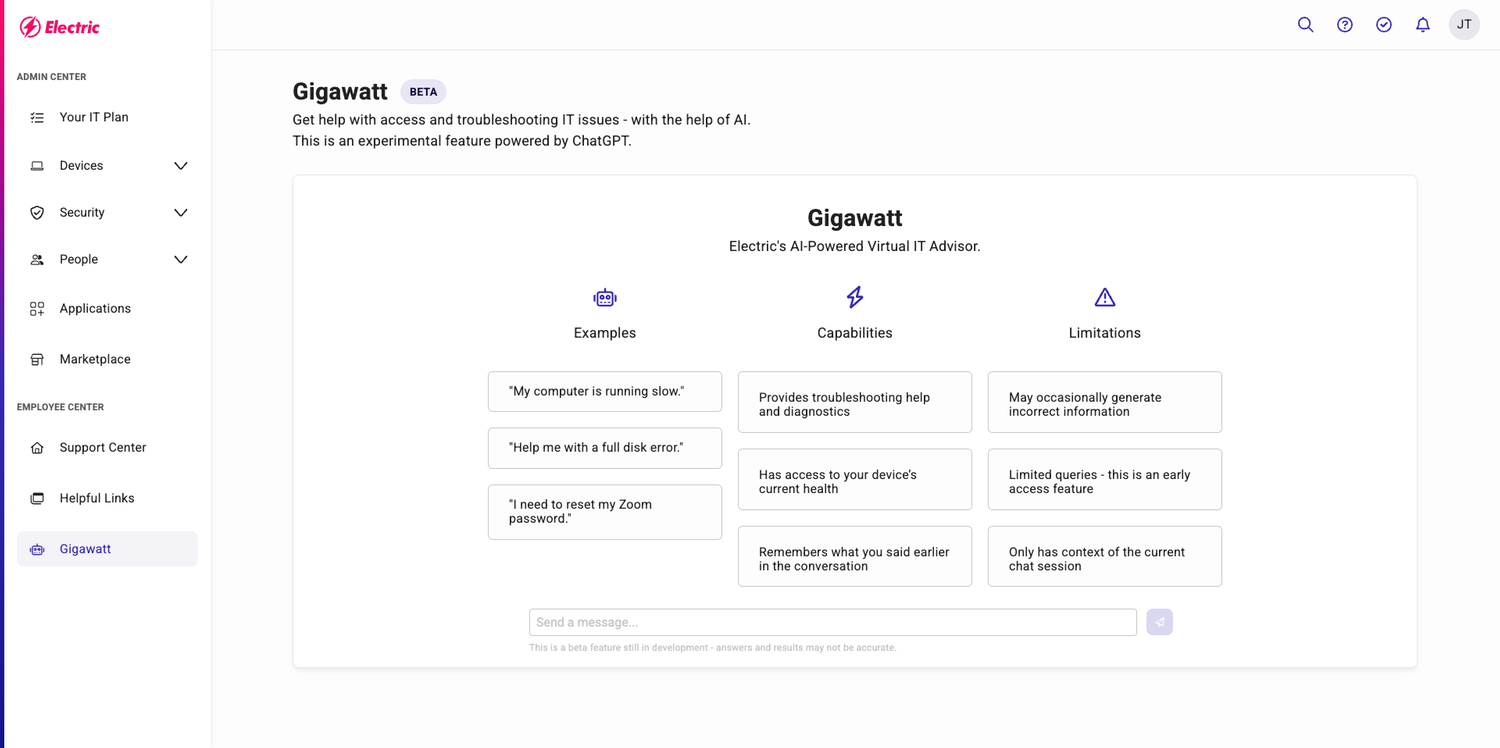Open Gigawatt from the sidebar
This screenshot has width=1500, height=748.
pos(87,548)
